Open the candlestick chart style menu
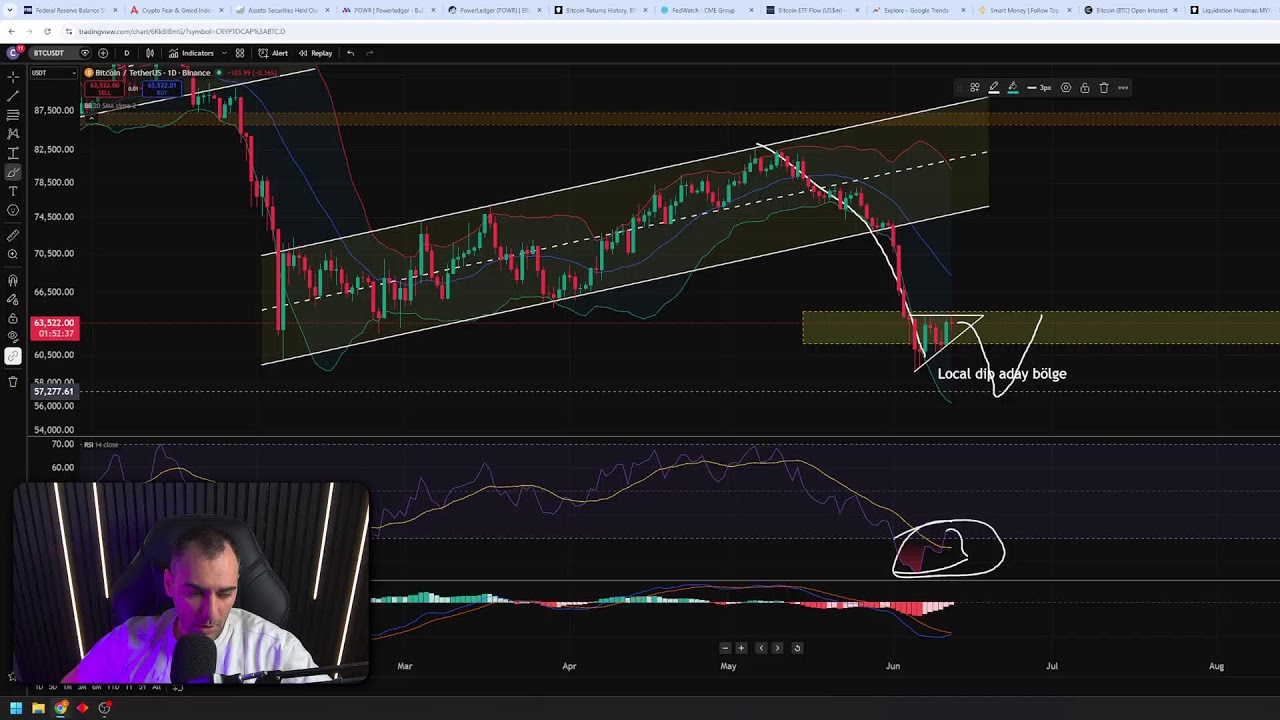The height and width of the screenshot is (720, 1280). coord(150,53)
